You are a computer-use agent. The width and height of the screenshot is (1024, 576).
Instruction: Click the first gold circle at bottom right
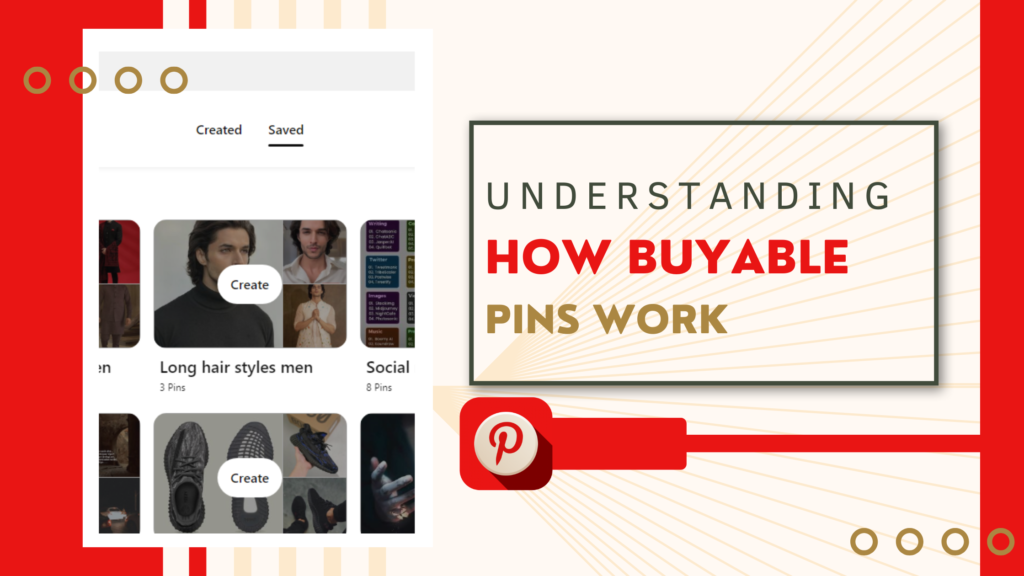click(x=864, y=541)
